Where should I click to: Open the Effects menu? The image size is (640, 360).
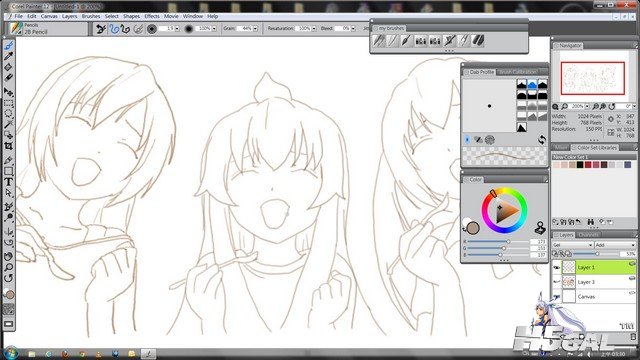click(151, 16)
